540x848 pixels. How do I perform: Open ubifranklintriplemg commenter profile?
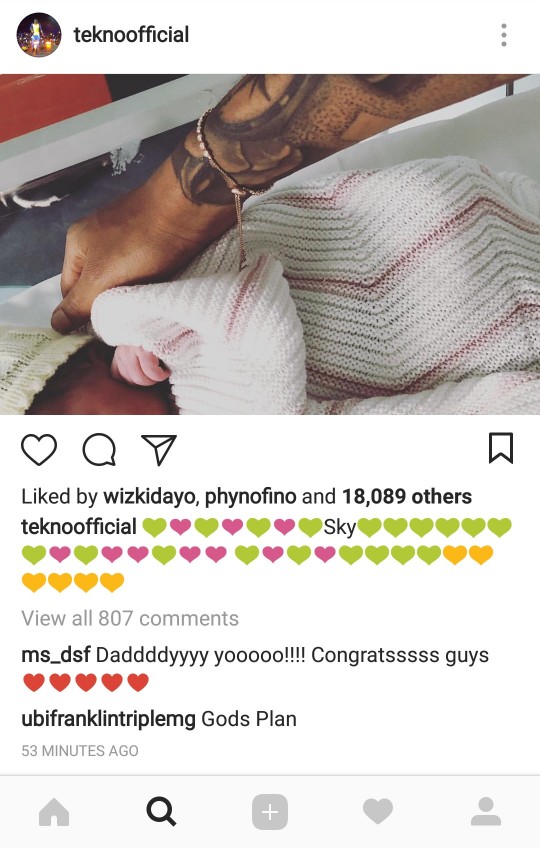pyautogui.click(x=108, y=719)
